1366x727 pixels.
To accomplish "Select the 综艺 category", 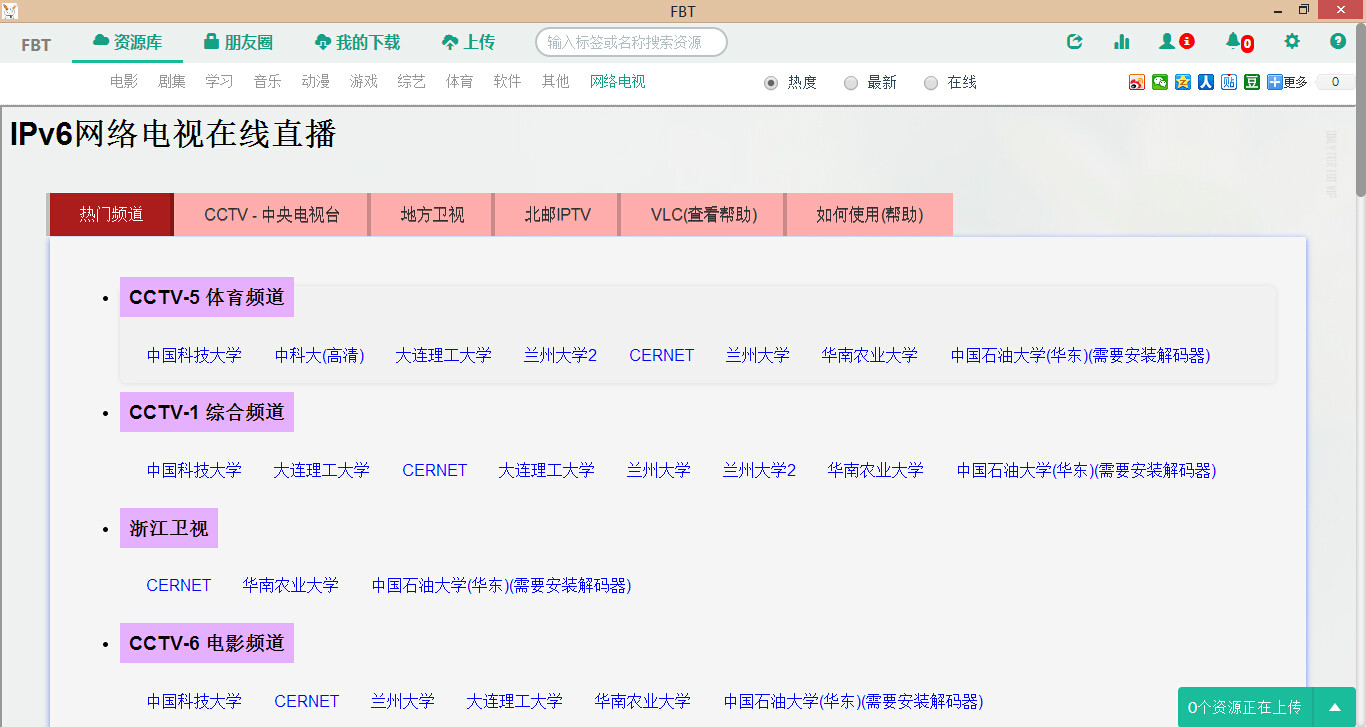I will [x=412, y=82].
